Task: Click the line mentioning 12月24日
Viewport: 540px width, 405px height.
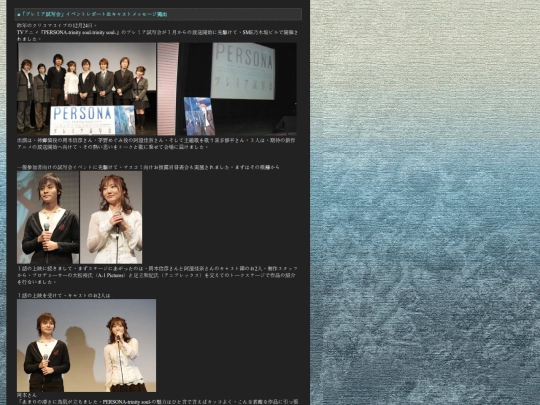Action: (x=57, y=25)
